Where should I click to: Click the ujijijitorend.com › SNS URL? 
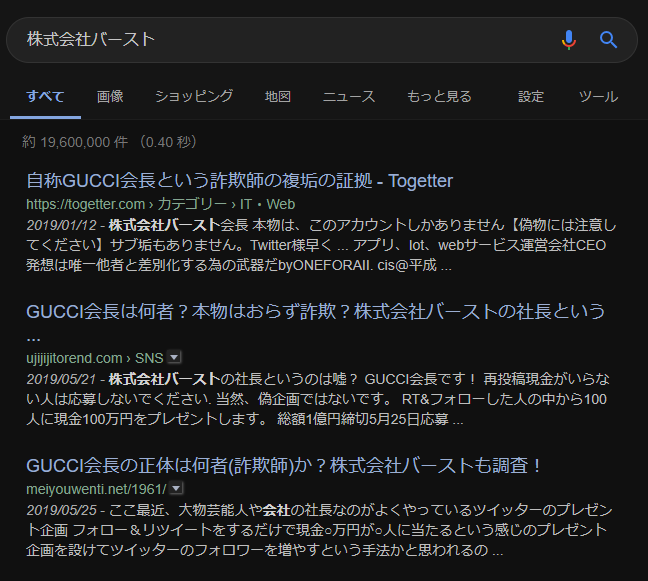(95, 358)
